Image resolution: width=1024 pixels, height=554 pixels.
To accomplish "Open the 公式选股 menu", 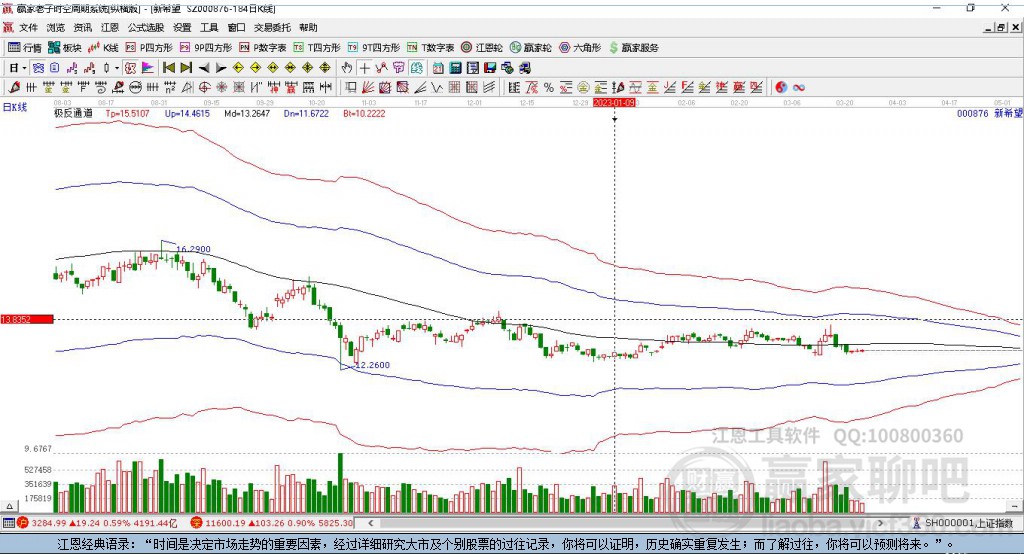I will (146, 27).
